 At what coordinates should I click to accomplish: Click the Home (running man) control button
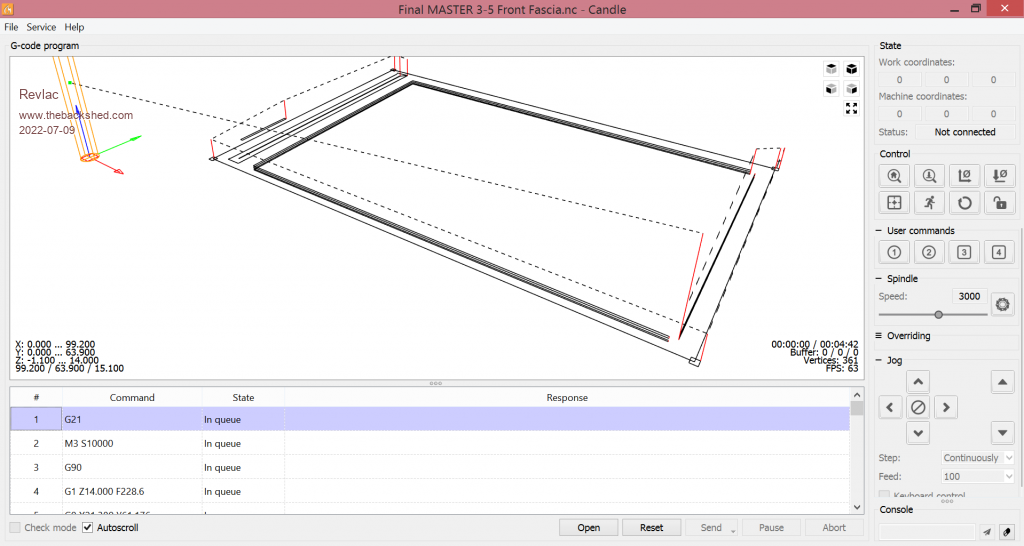click(929, 203)
